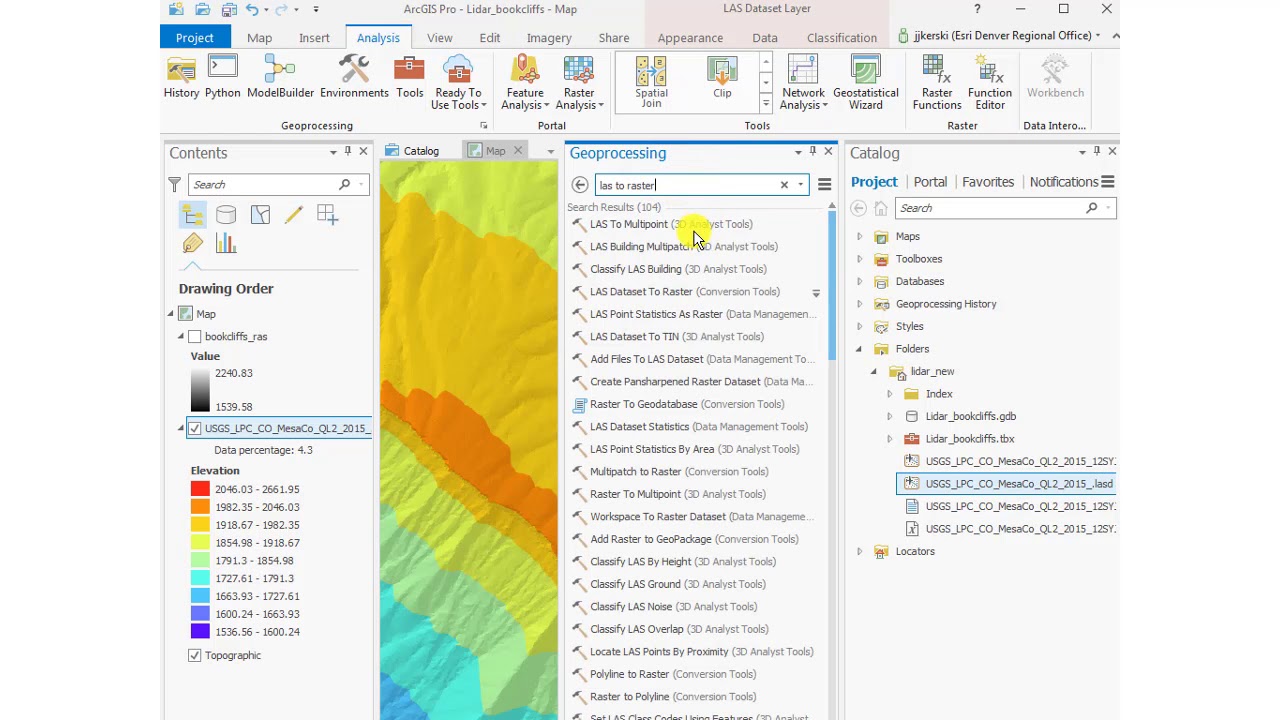1280x720 pixels.
Task: Collapse the Folders node in Catalog
Action: pyautogui.click(x=859, y=349)
